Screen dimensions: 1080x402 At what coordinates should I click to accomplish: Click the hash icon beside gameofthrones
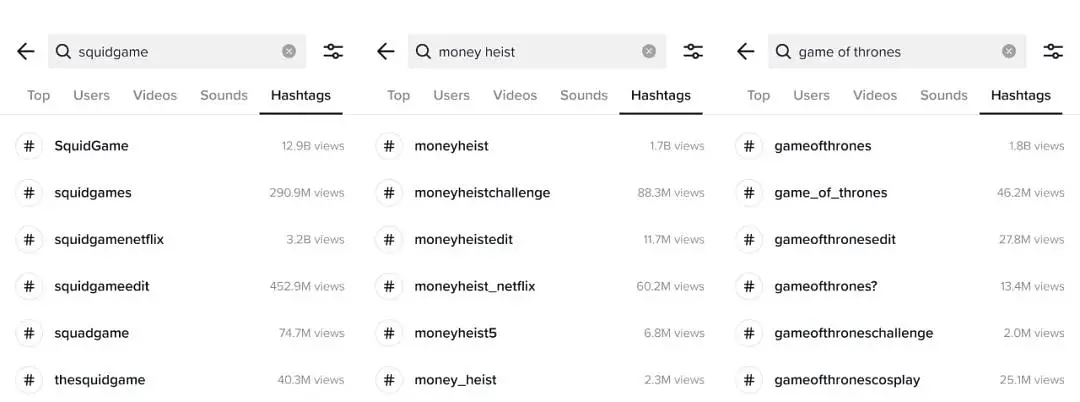pos(749,146)
